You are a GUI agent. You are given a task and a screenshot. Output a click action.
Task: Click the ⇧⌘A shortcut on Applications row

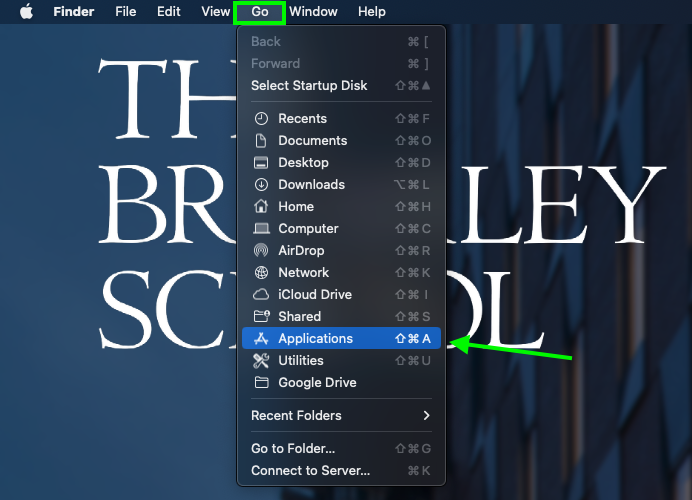coord(413,338)
